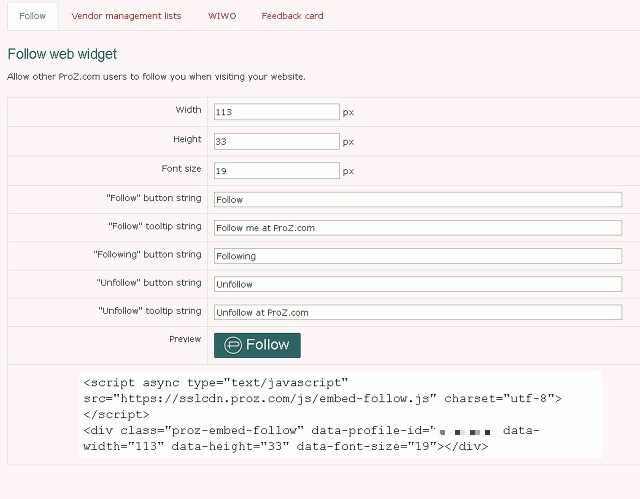Viewport: 640px width, 499px height.
Task: Click the "Width" label
Action: coord(189,110)
